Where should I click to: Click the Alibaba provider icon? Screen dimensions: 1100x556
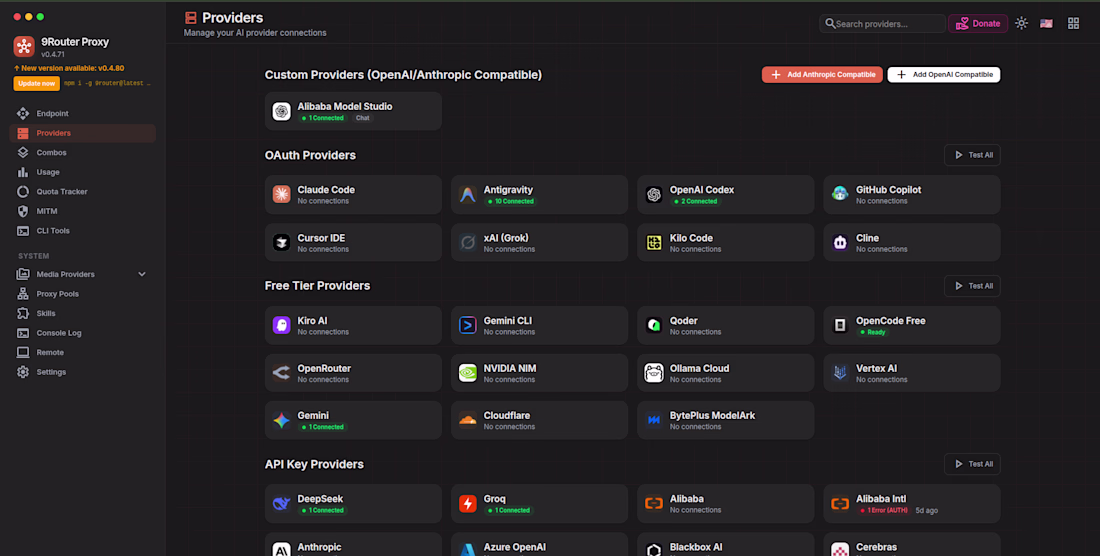(654, 503)
